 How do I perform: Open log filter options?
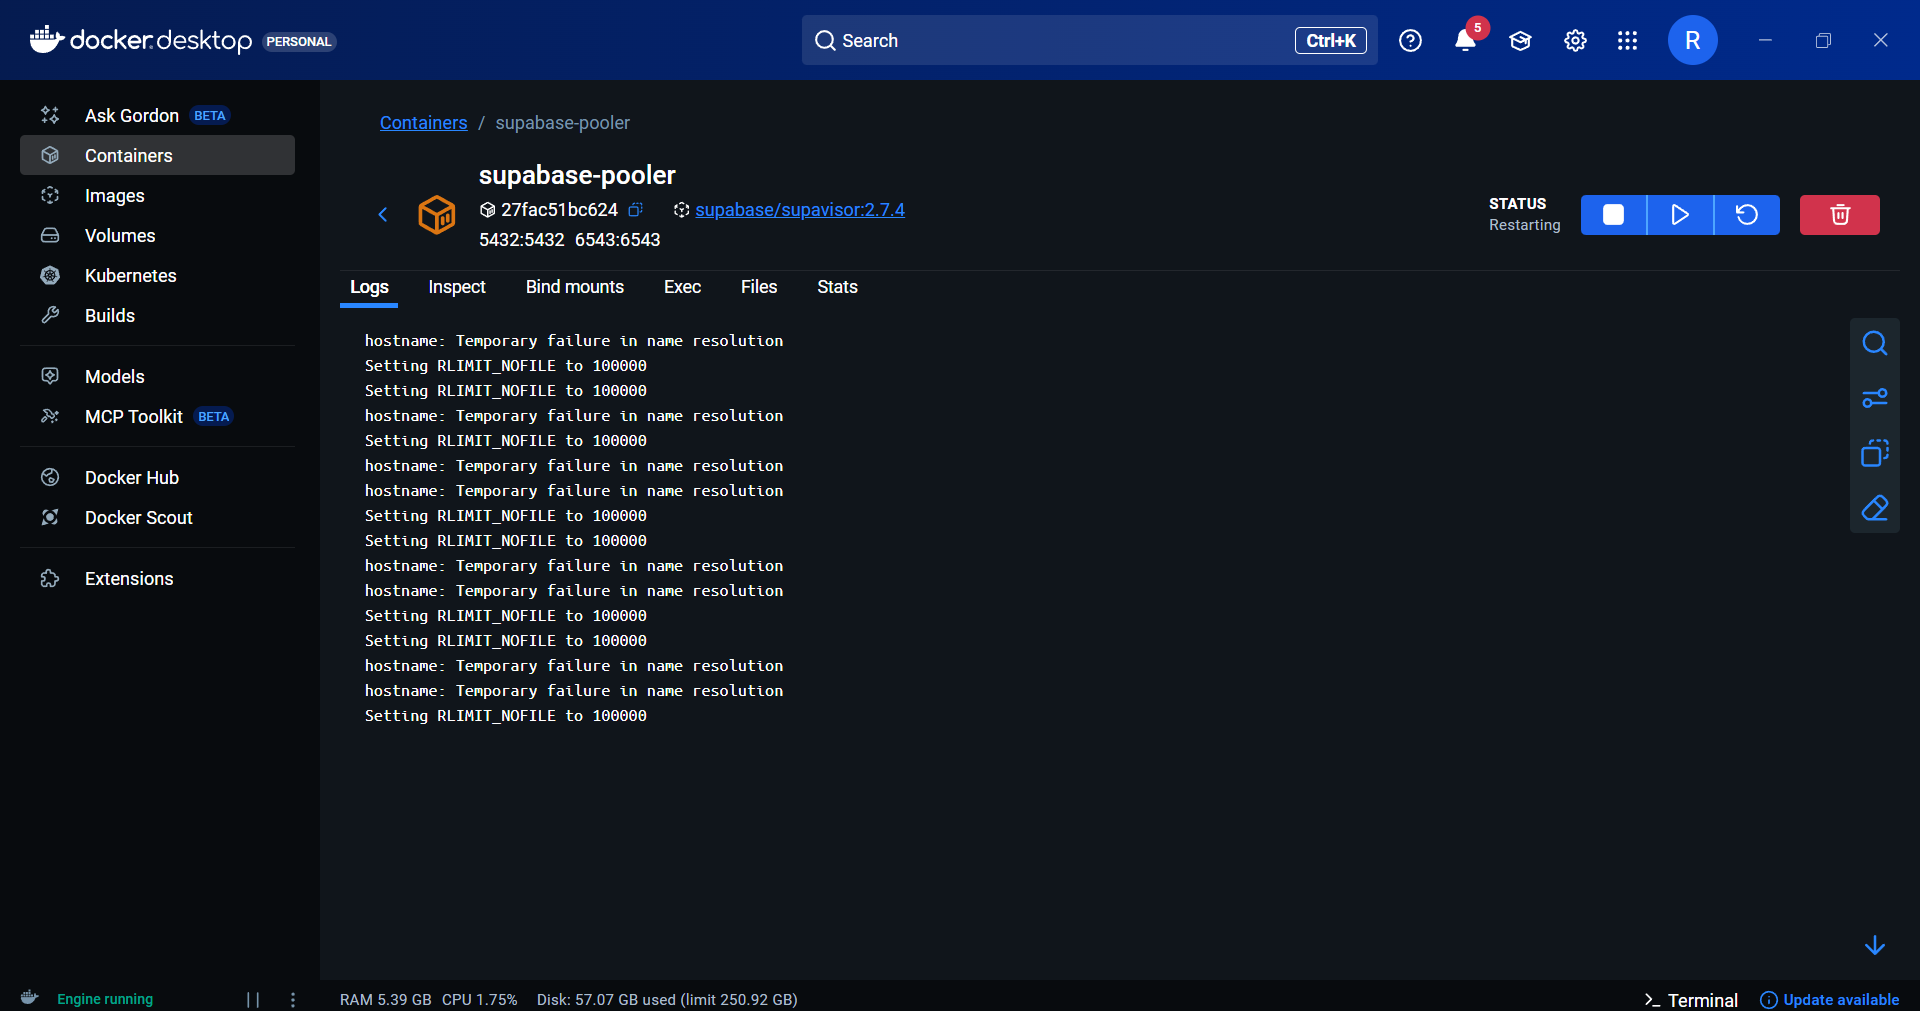1875,397
